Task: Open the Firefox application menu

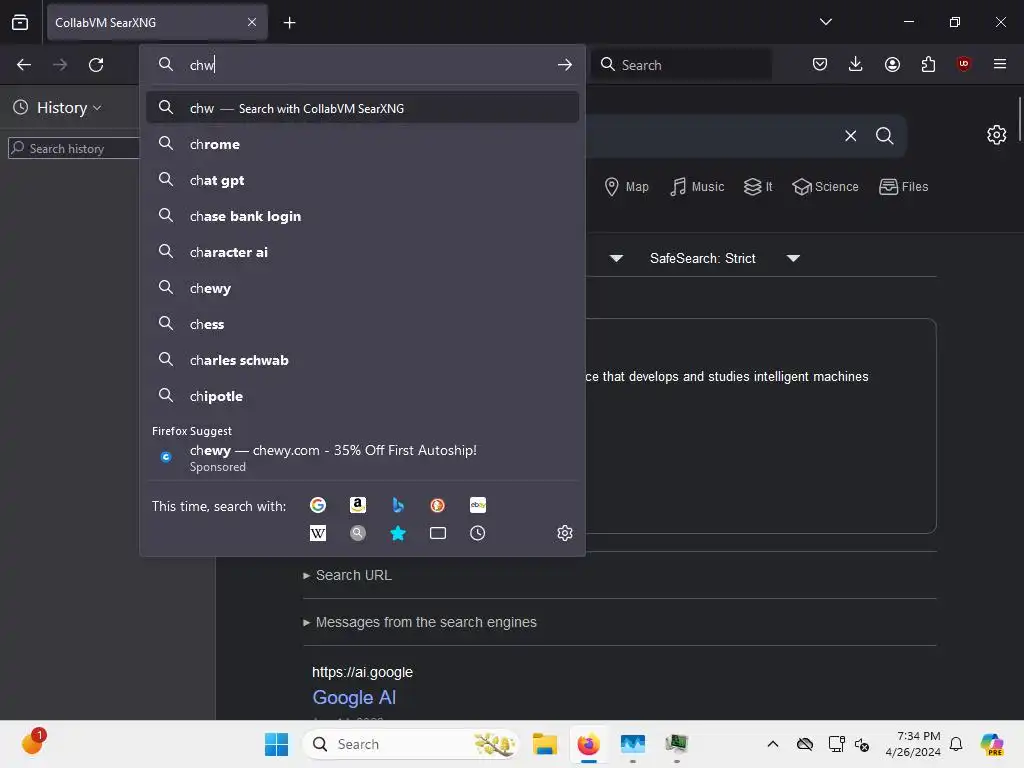Action: 999,64
